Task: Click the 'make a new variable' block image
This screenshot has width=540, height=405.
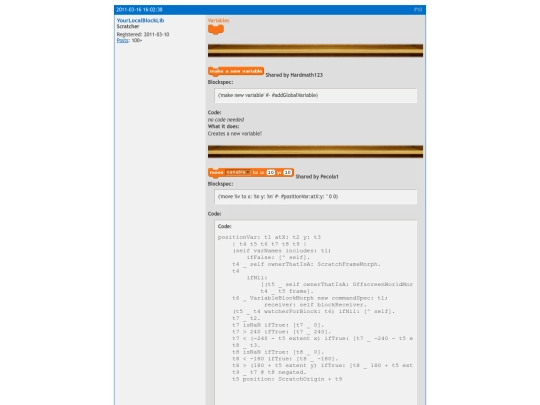Action: pos(236,71)
